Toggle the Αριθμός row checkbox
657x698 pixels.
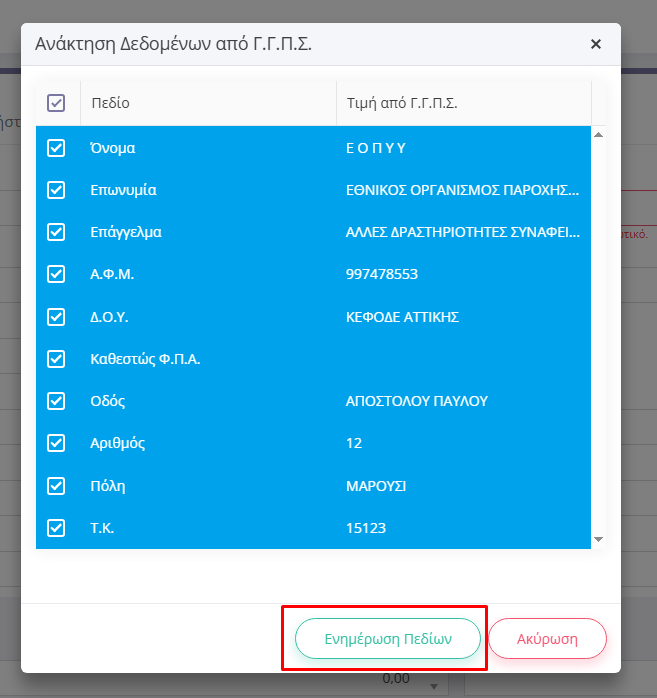(x=57, y=443)
